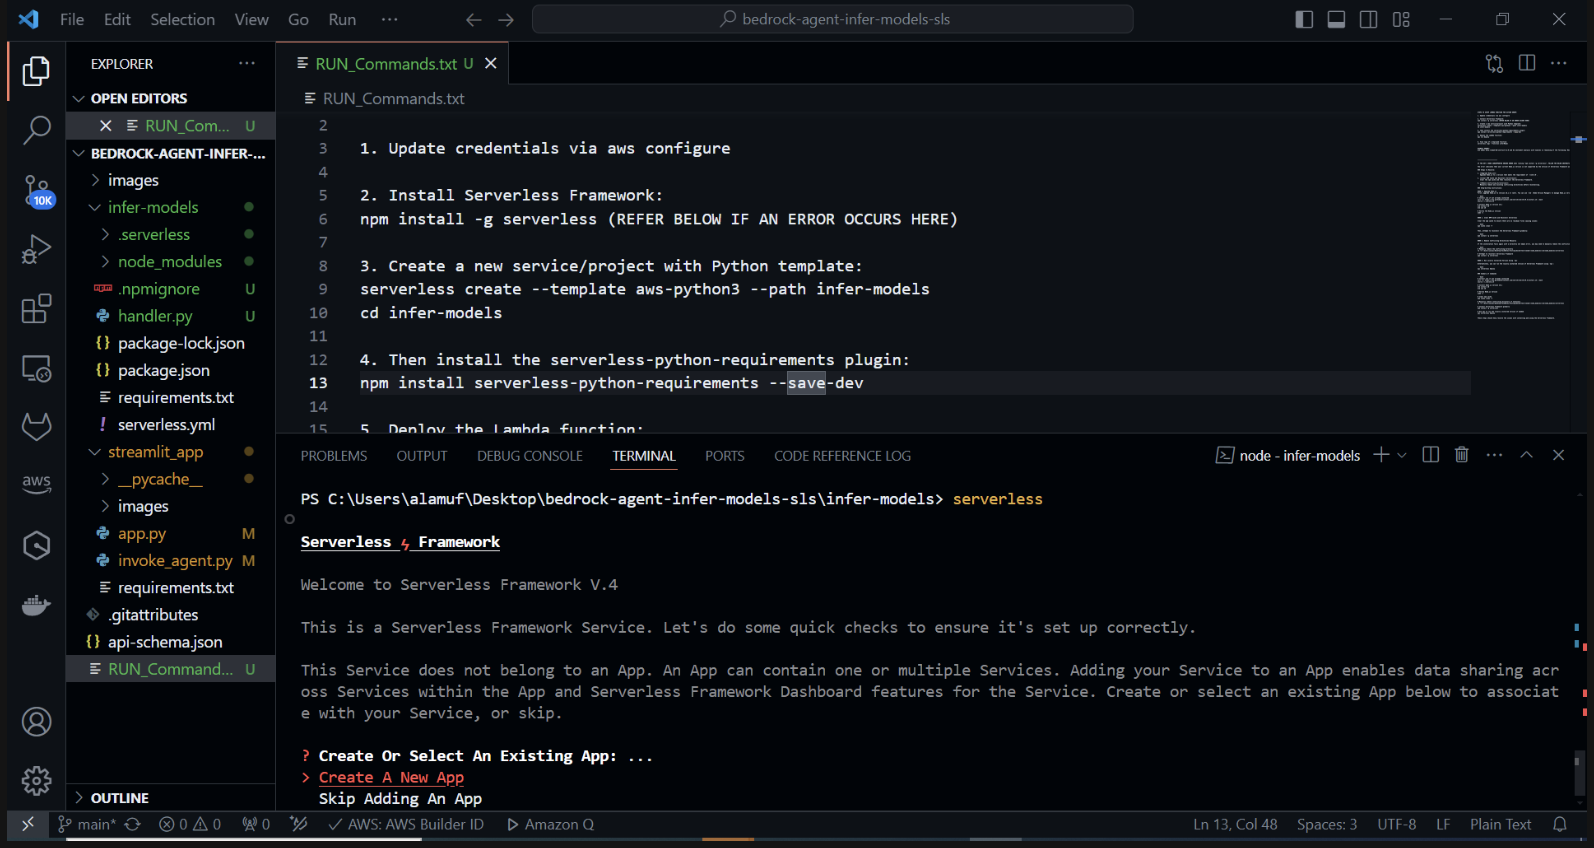1594x848 pixels.
Task: Click Open Changes icon in editor toolbar
Action: (1494, 63)
